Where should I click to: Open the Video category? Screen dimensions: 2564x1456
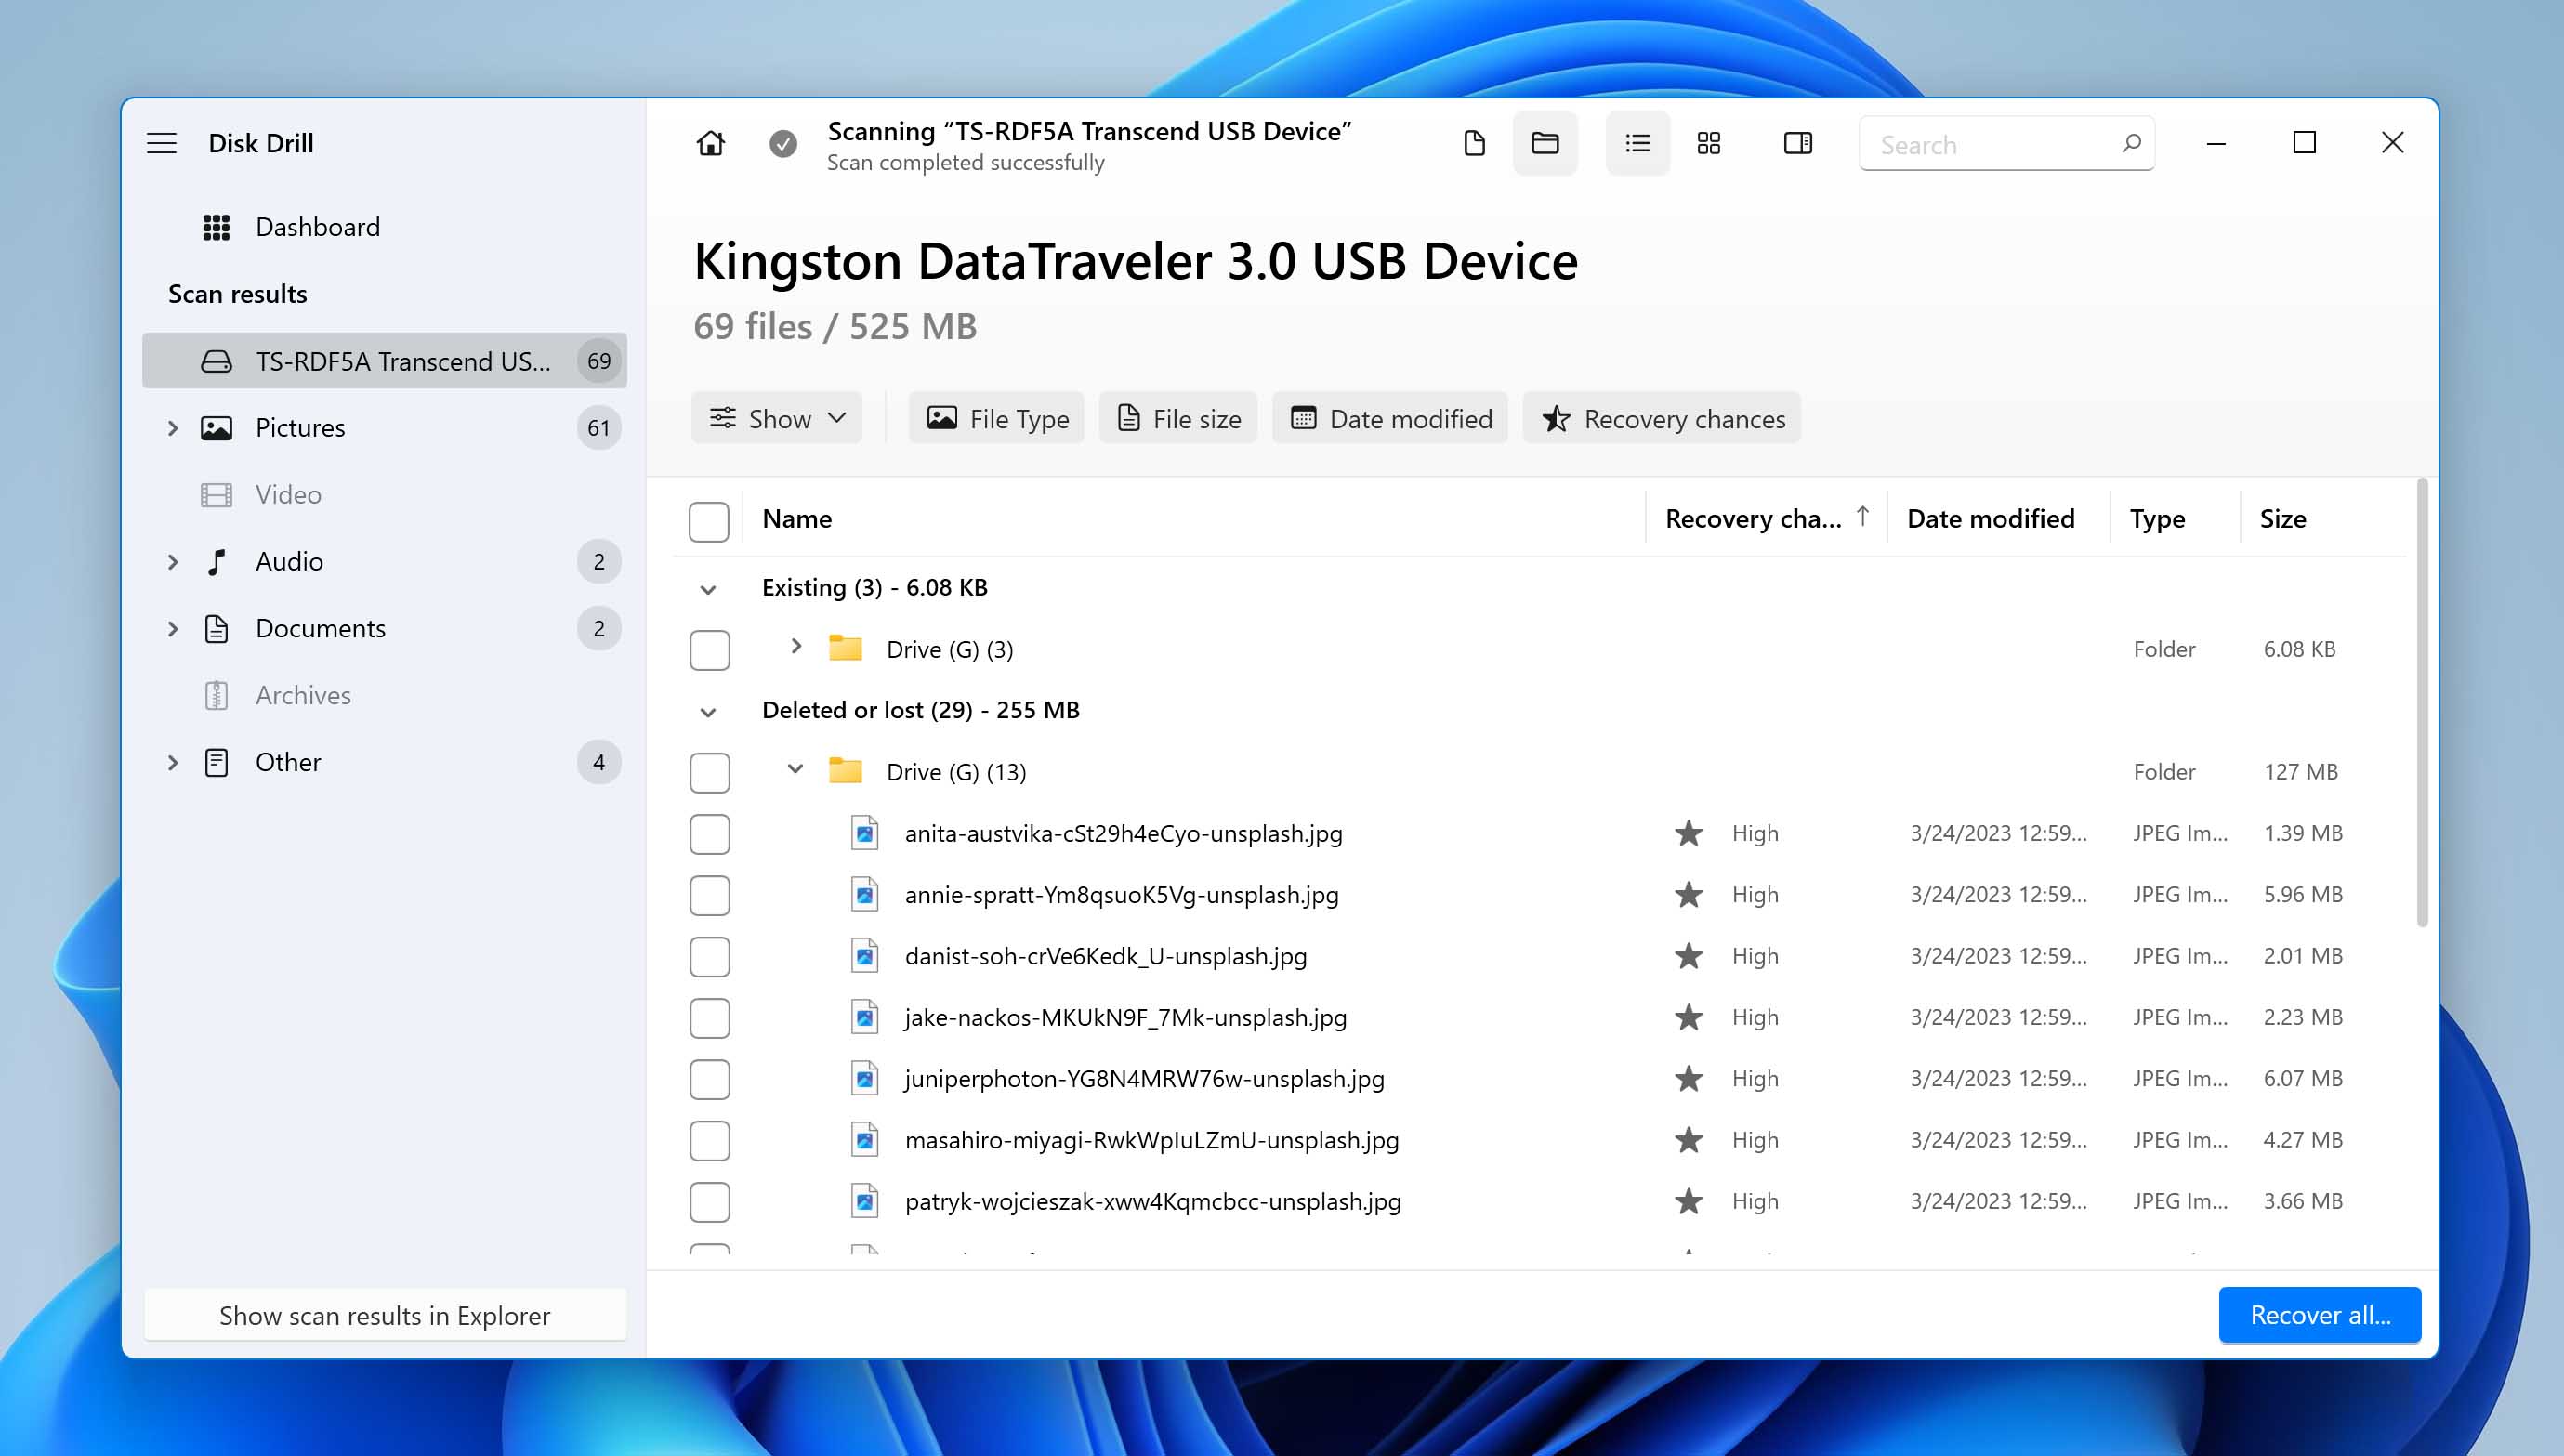(x=384, y=495)
